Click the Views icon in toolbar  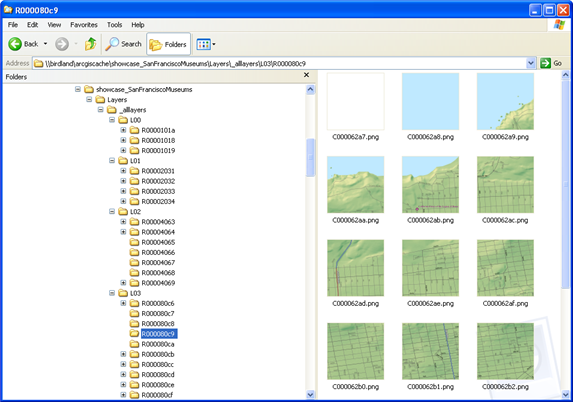pyautogui.click(x=203, y=44)
